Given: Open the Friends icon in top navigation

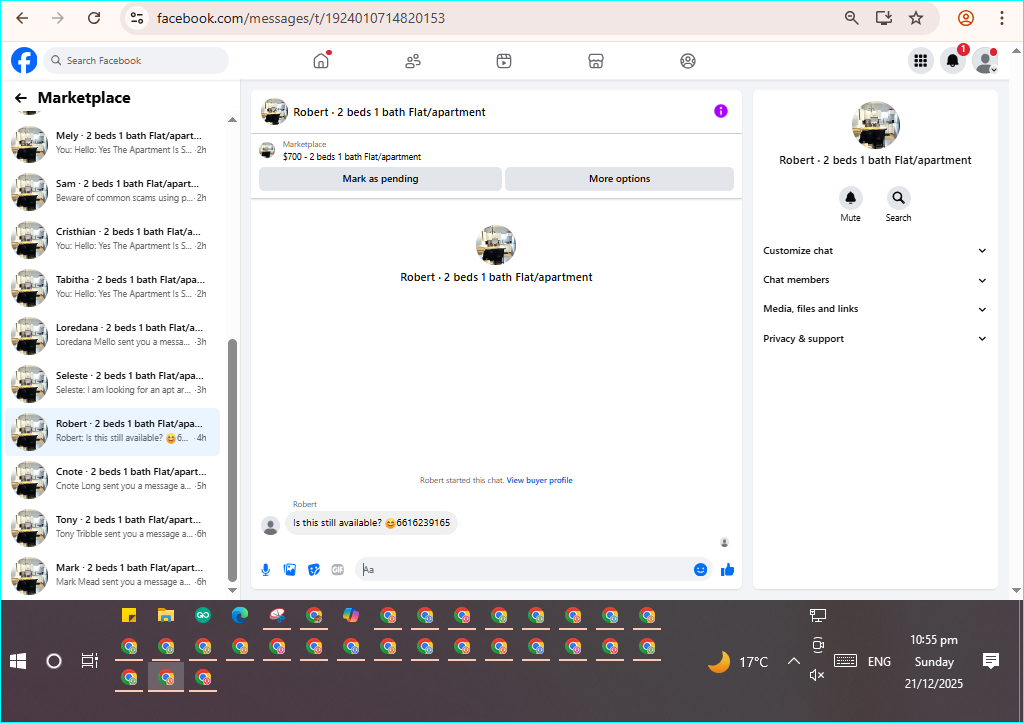Looking at the screenshot, I should pyautogui.click(x=413, y=61).
